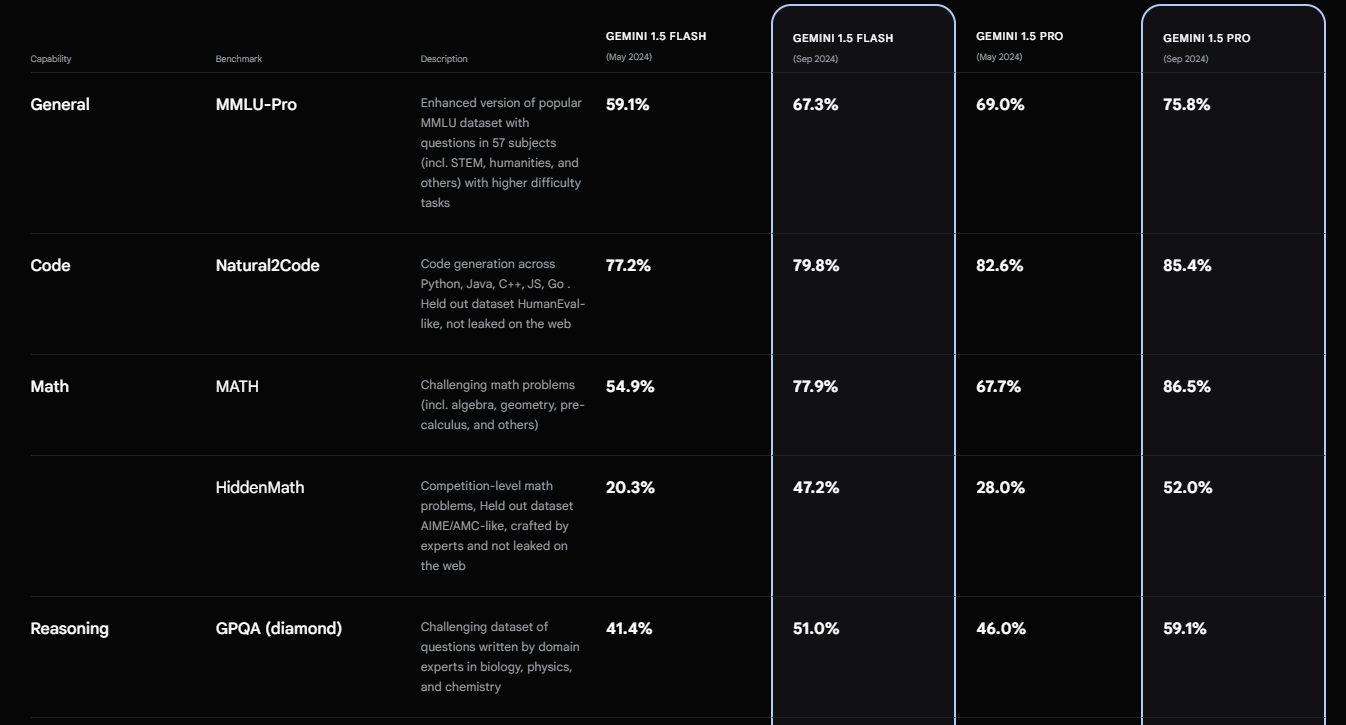The width and height of the screenshot is (1346, 725).
Task: Select the Gemini 1.5 Flash May 2024 header
Action: (655, 37)
